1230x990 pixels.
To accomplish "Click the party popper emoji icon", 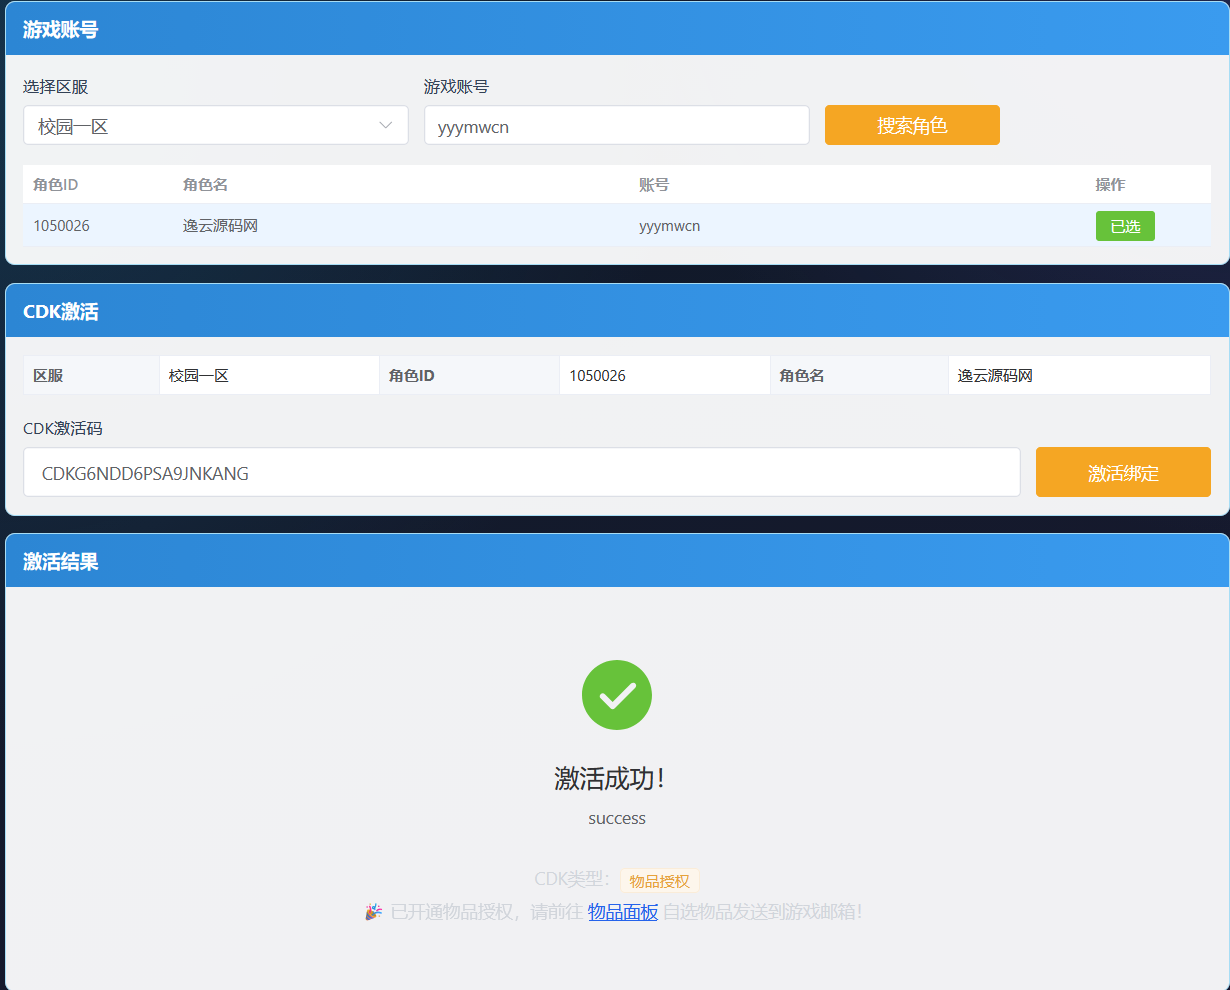I will (373, 912).
